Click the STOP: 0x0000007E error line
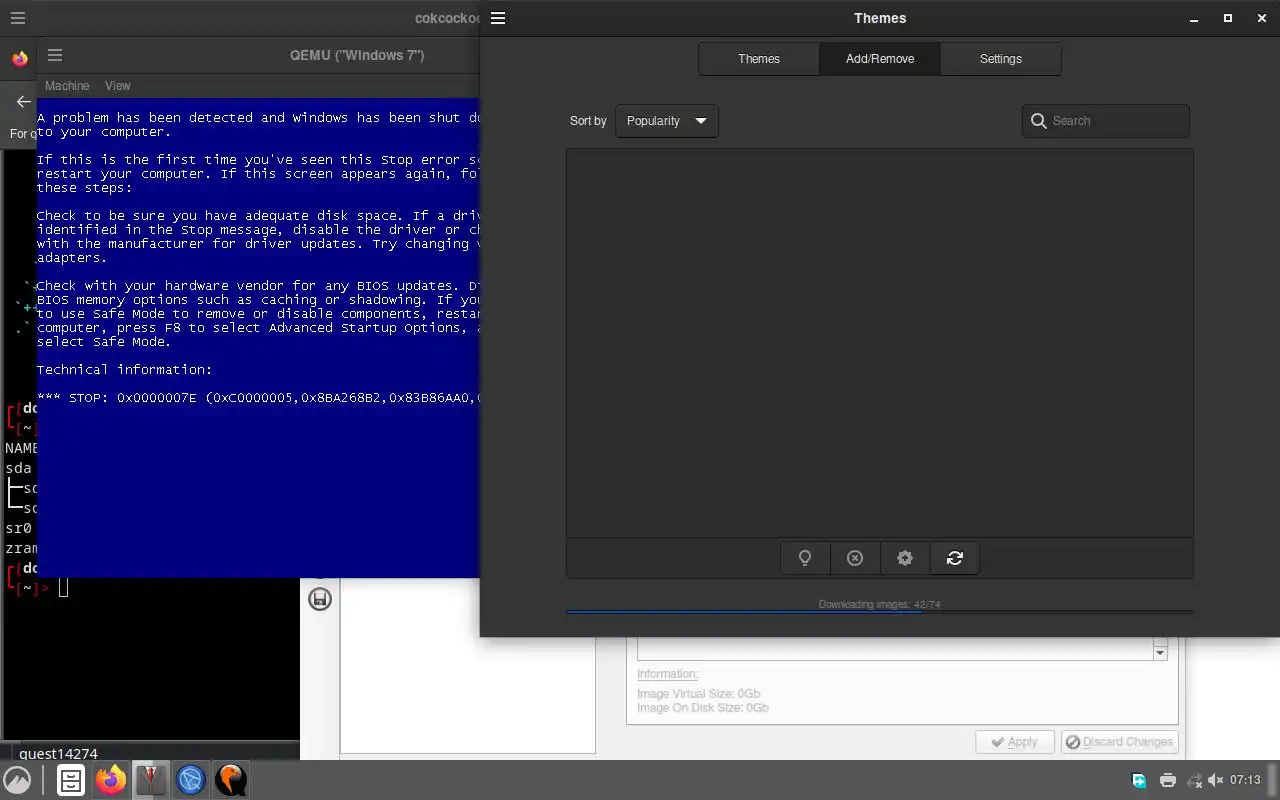Screen dimensions: 1280x800 click(x=259, y=398)
